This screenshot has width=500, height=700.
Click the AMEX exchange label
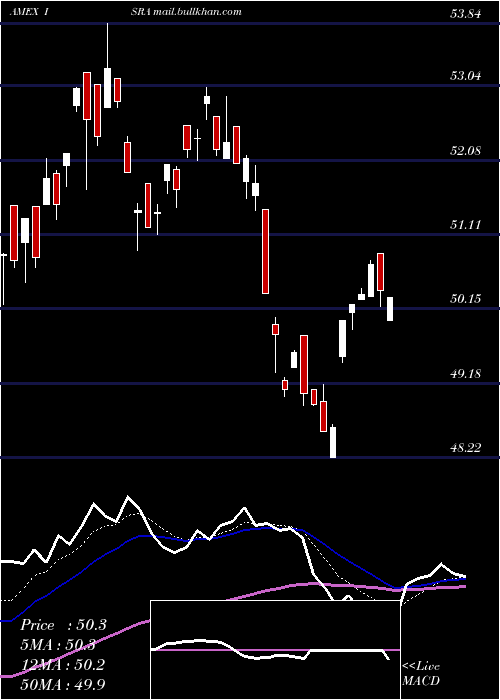[x=24, y=12]
